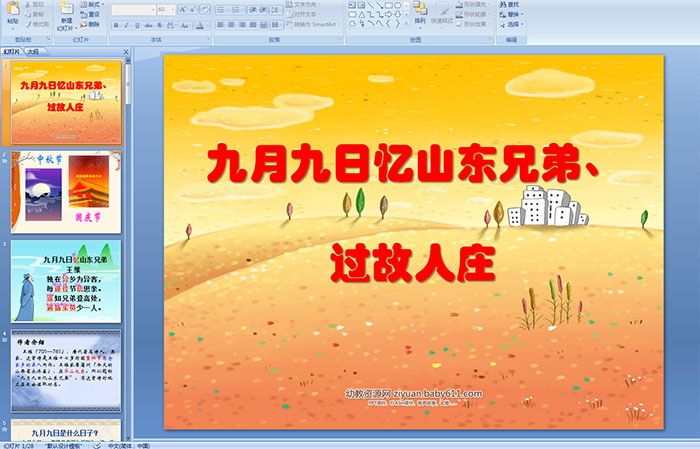Open the Change Case (Aa) dropdown
This screenshot has height=449, width=700.
pos(185,25)
